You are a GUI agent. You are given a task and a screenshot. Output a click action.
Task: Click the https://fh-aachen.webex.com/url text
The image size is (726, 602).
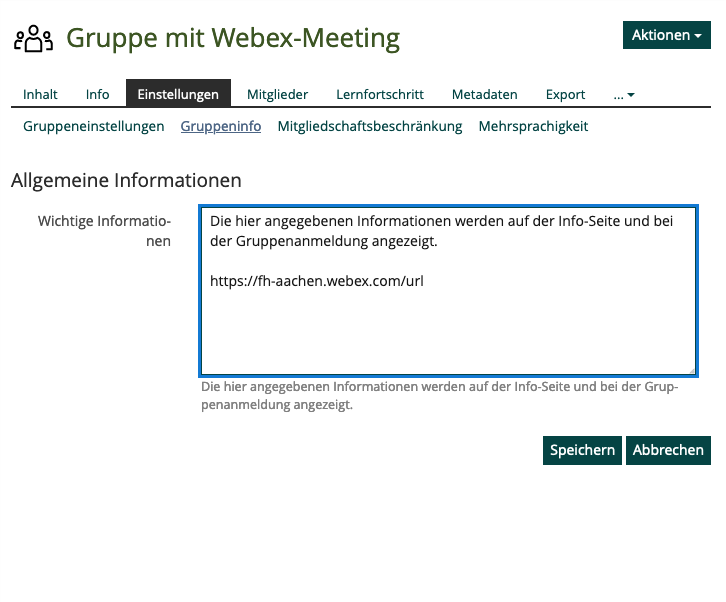[x=317, y=281]
